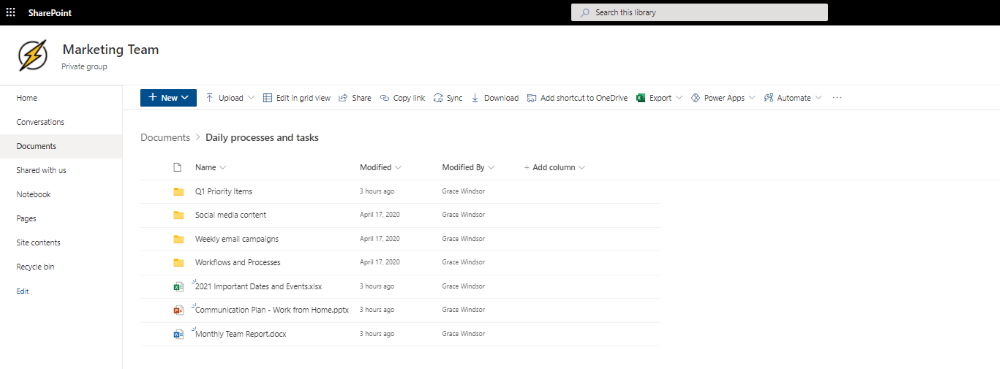Open the Modified By column dropdown
1000x369 pixels.
(491, 168)
